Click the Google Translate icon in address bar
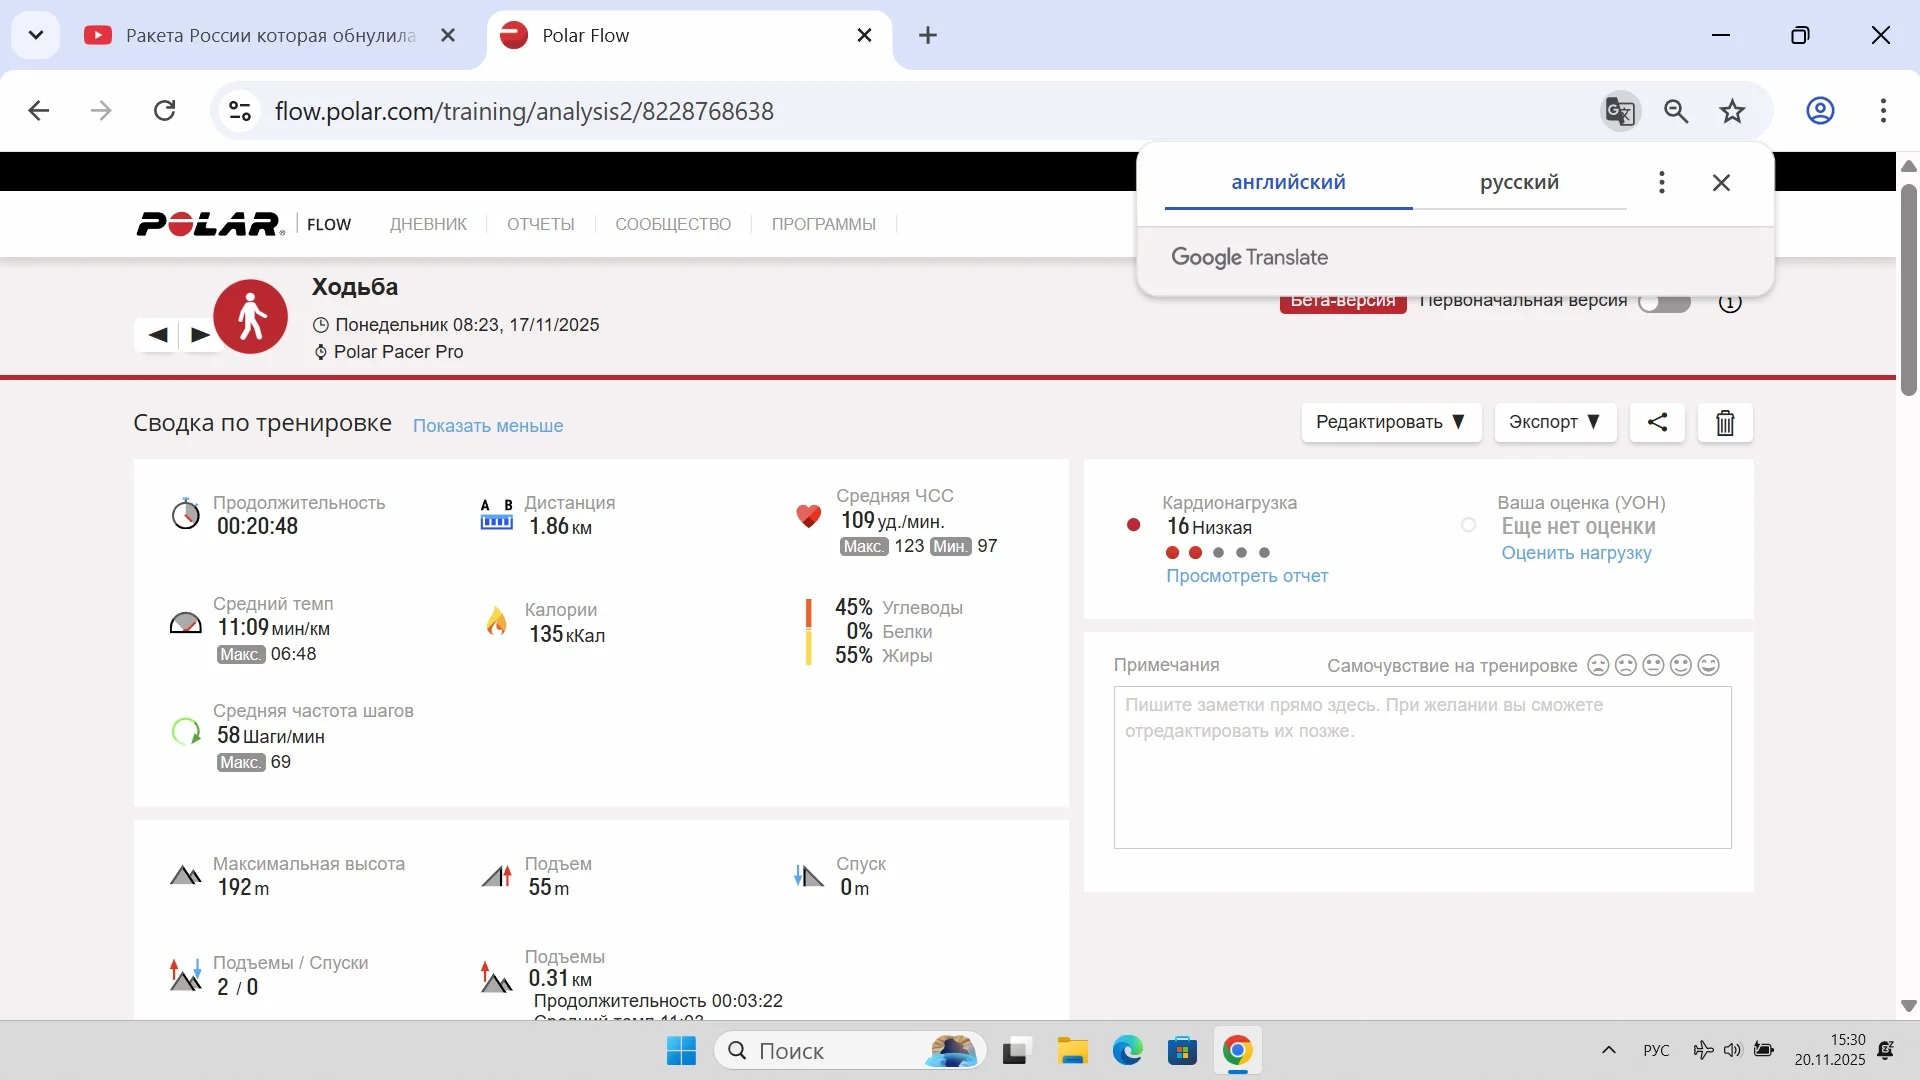The image size is (1920, 1080). [x=1620, y=111]
